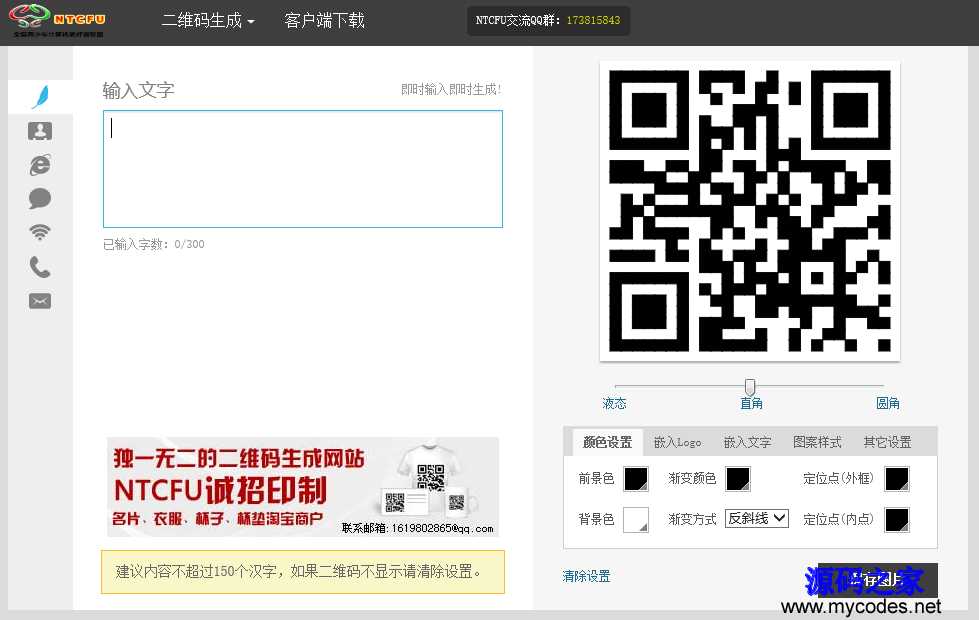Viewport: 979px width, 620px height.
Task: Set QR style to 圆角
Action: coord(887,403)
